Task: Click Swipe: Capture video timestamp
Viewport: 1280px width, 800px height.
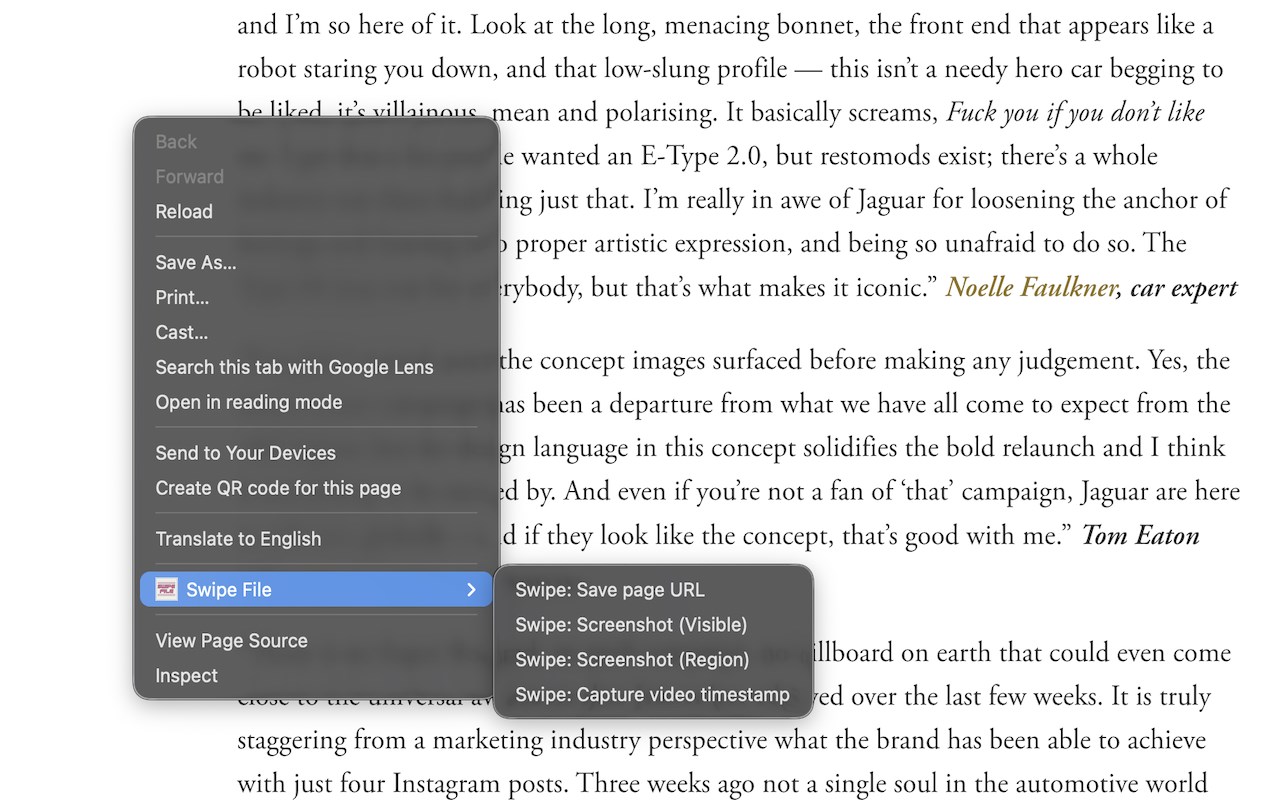Action: tap(653, 695)
